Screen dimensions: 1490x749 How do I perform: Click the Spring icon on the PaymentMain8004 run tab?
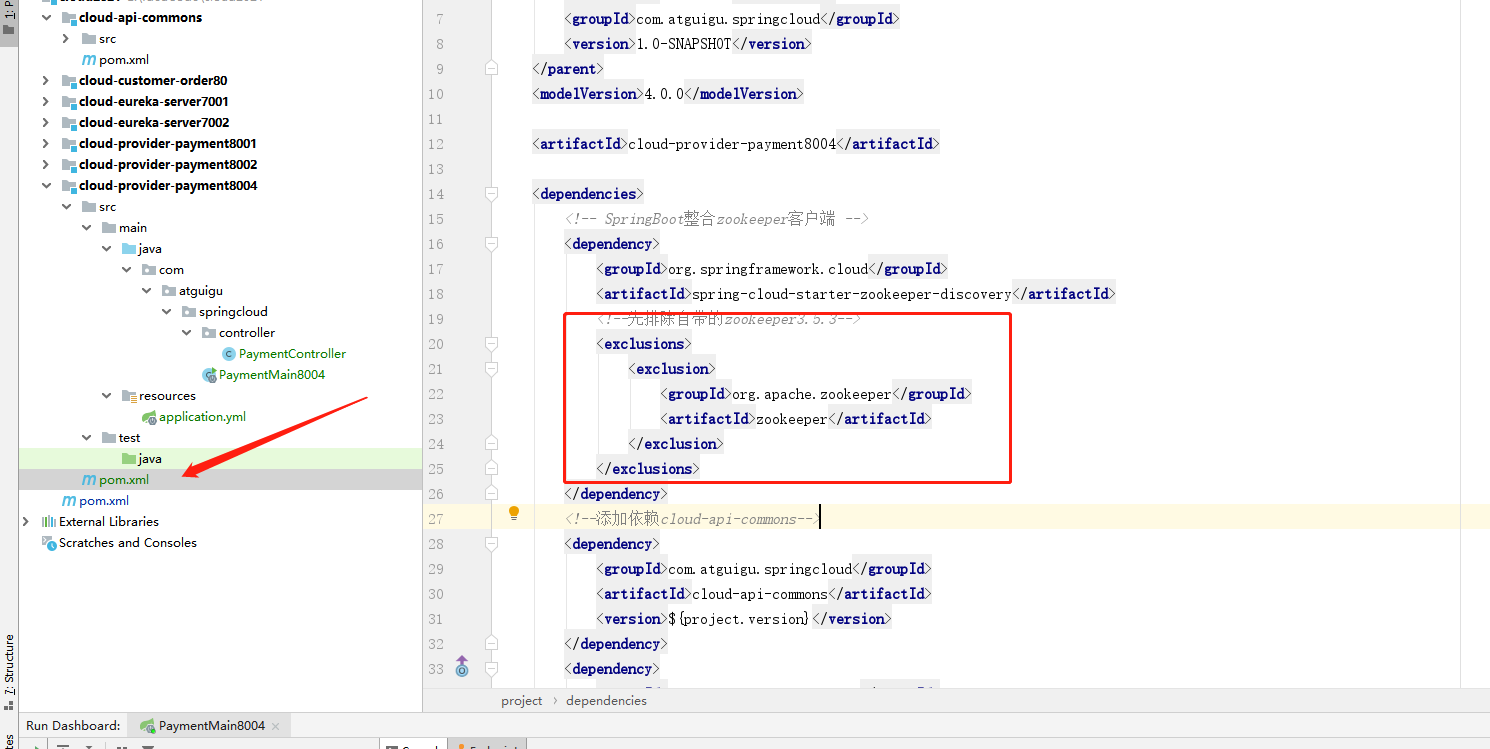coord(147,726)
